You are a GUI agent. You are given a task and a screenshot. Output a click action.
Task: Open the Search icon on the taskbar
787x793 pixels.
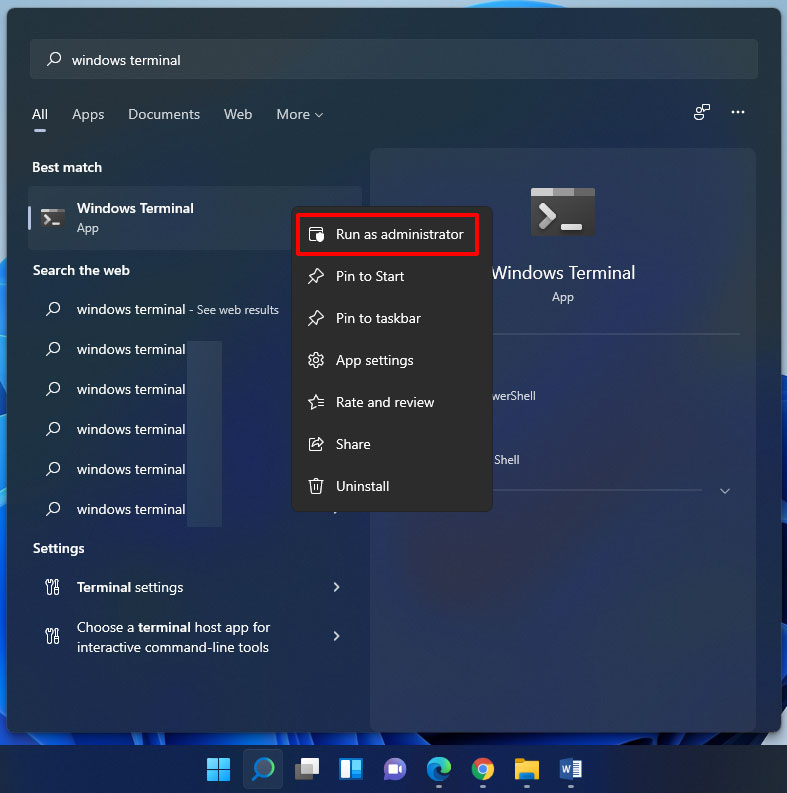[x=263, y=769]
